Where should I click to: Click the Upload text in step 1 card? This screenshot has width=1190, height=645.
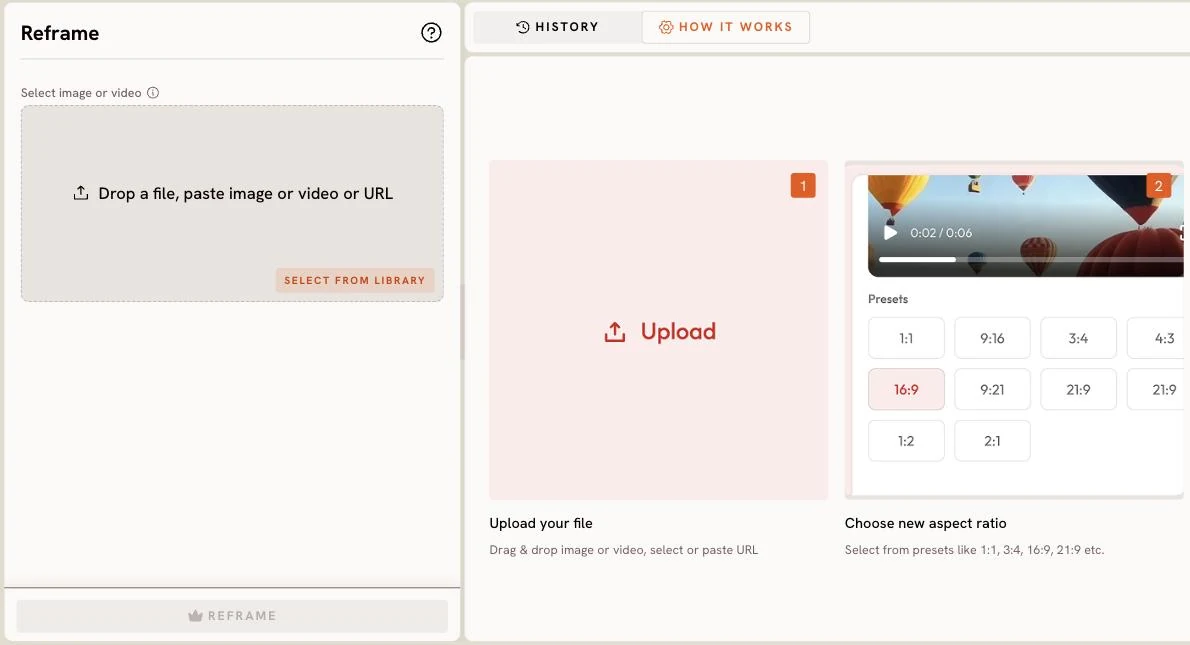pyautogui.click(x=678, y=332)
